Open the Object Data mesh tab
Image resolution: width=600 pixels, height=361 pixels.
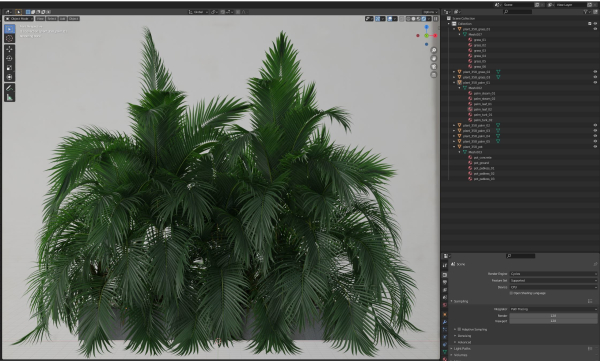click(445, 352)
